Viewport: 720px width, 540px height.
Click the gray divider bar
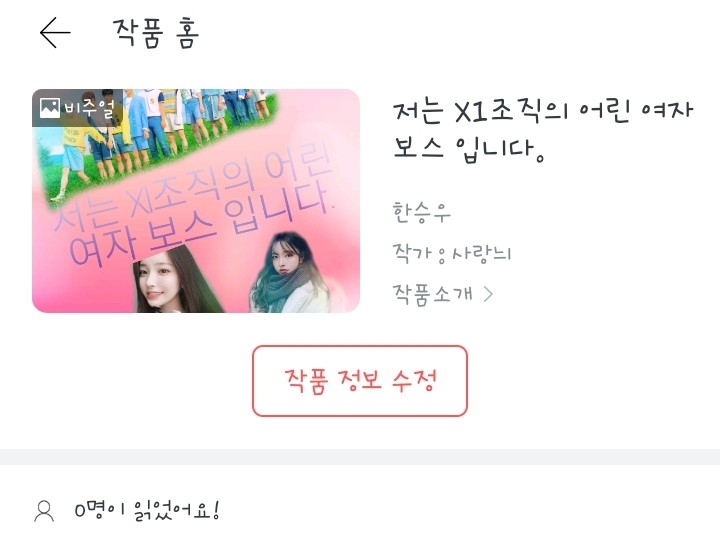360,456
